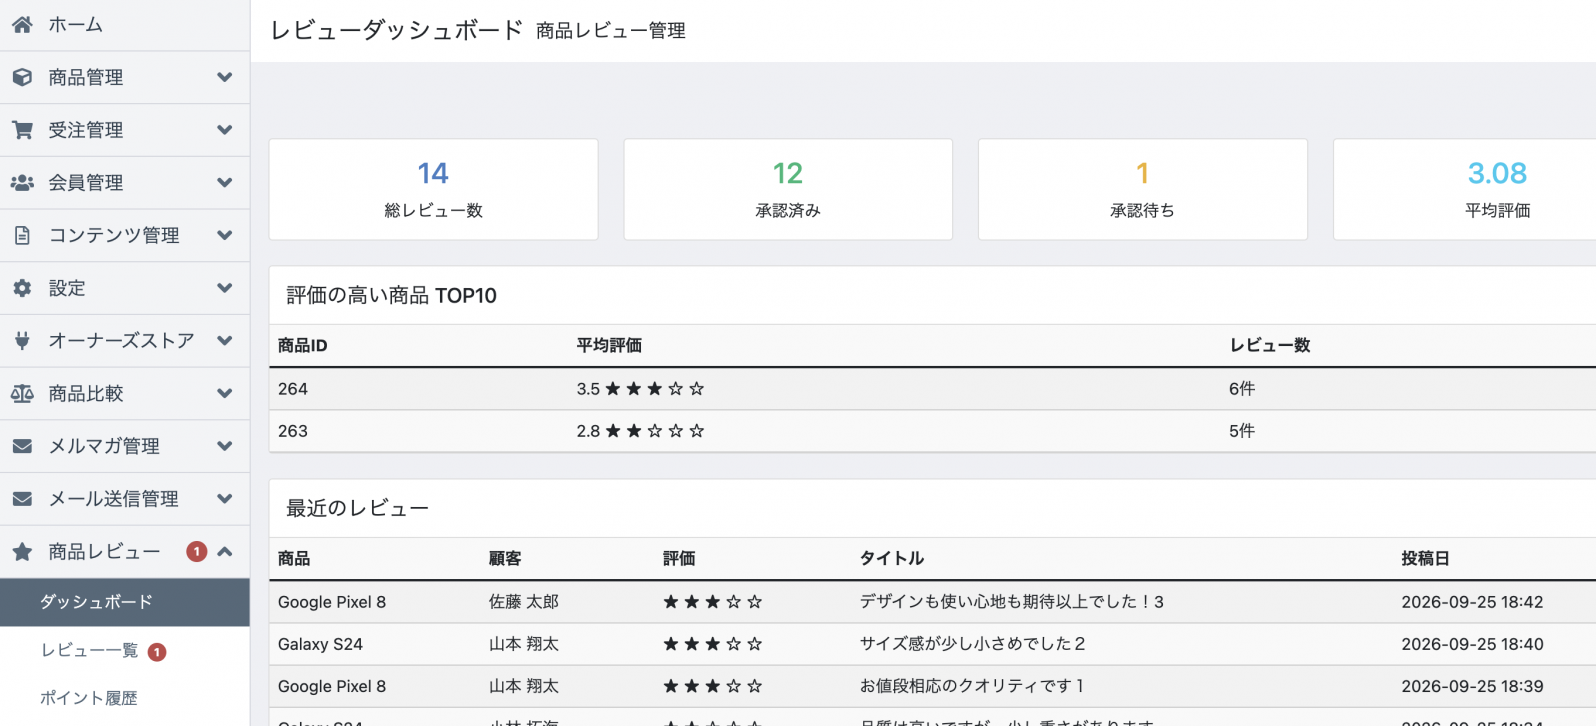Viewport: 1596px width, 726px height.
Task: Click the shopping cart icon for 受注管理
Action: tap(22, 130)
